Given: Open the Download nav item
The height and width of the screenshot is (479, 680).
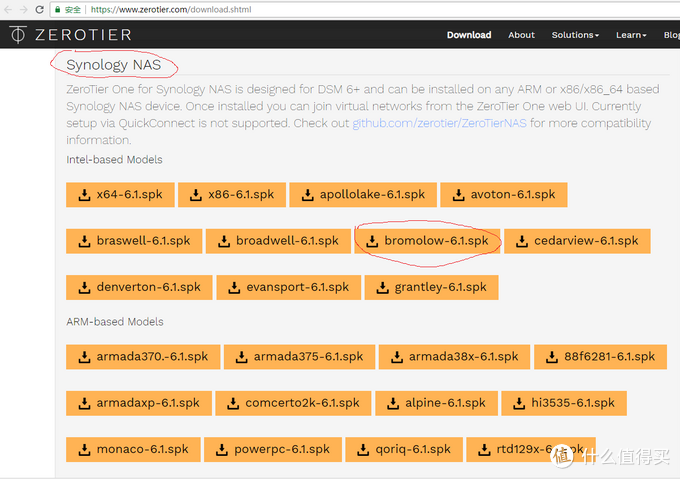Looking at the screenshot, I should (469, 35).
